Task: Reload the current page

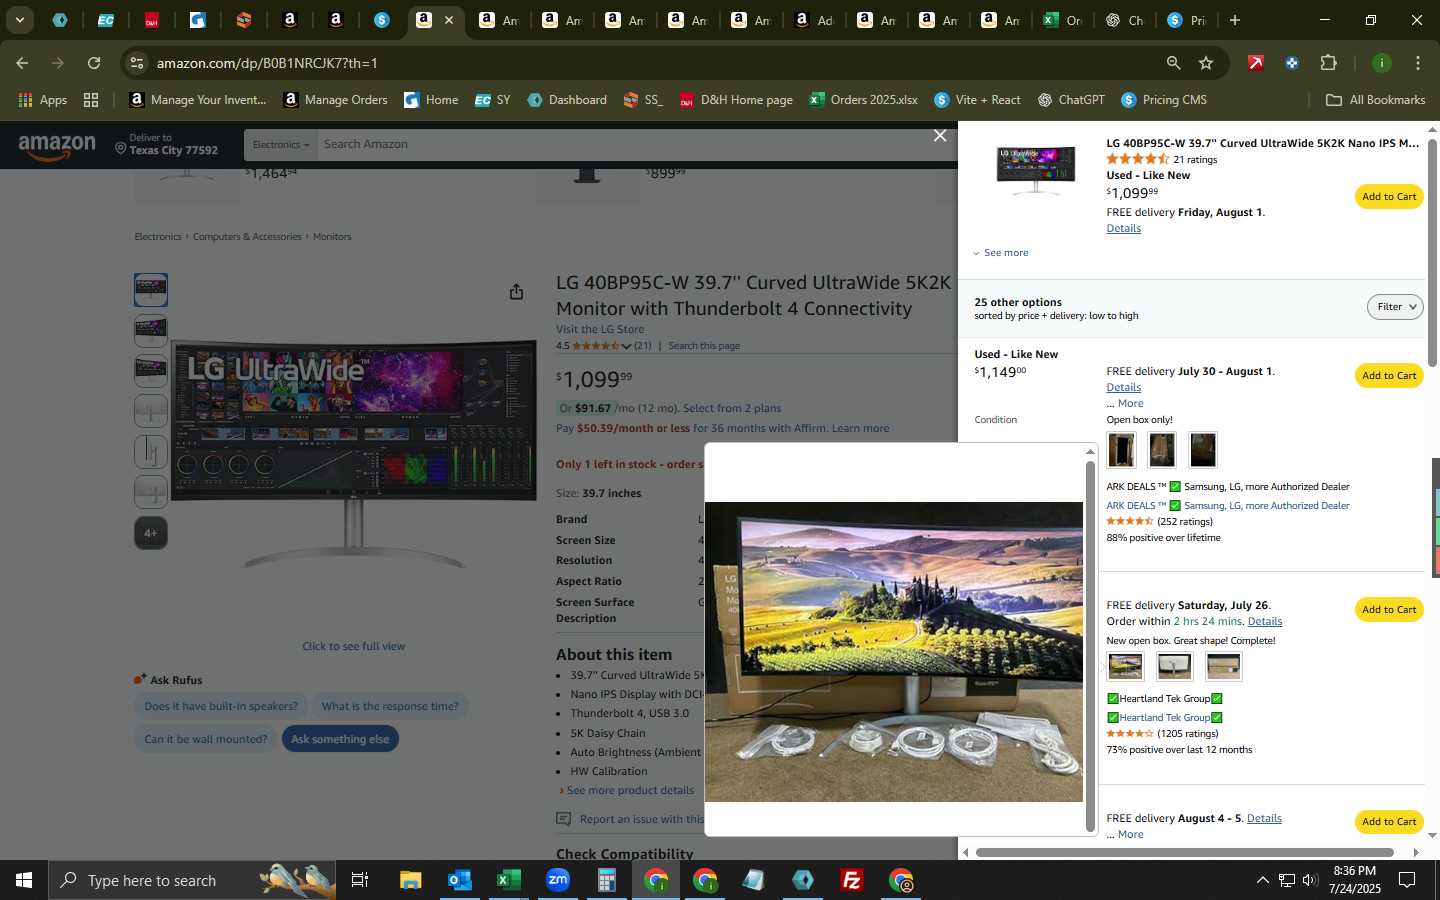Action: [94, 63]
